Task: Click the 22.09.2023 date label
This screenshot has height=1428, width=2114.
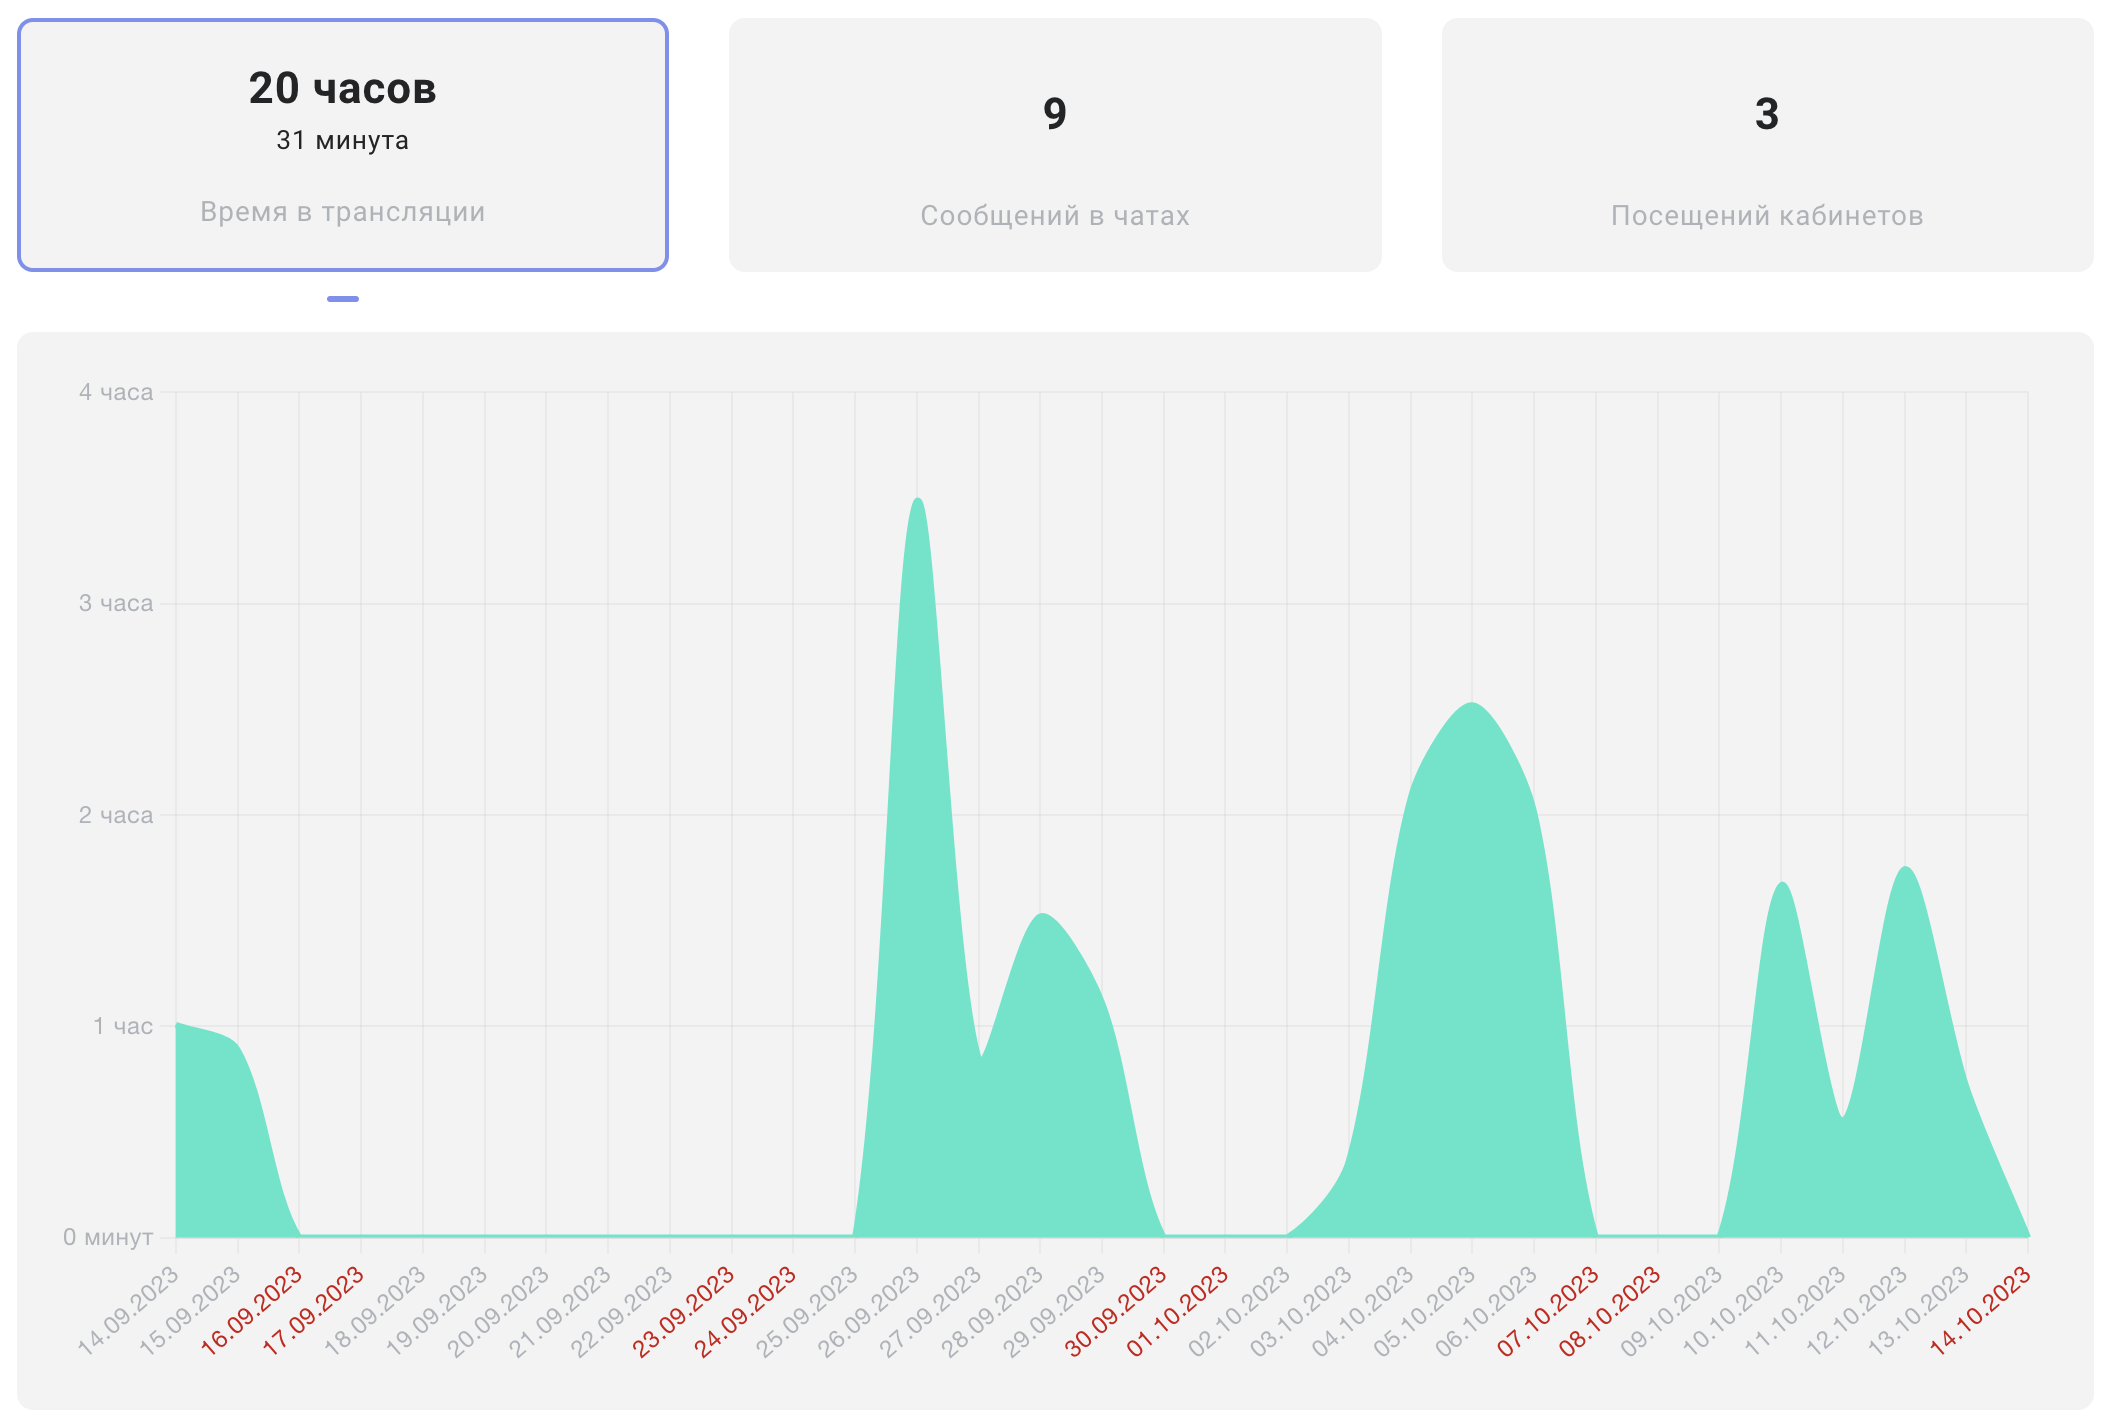Action: [623, 1311]
